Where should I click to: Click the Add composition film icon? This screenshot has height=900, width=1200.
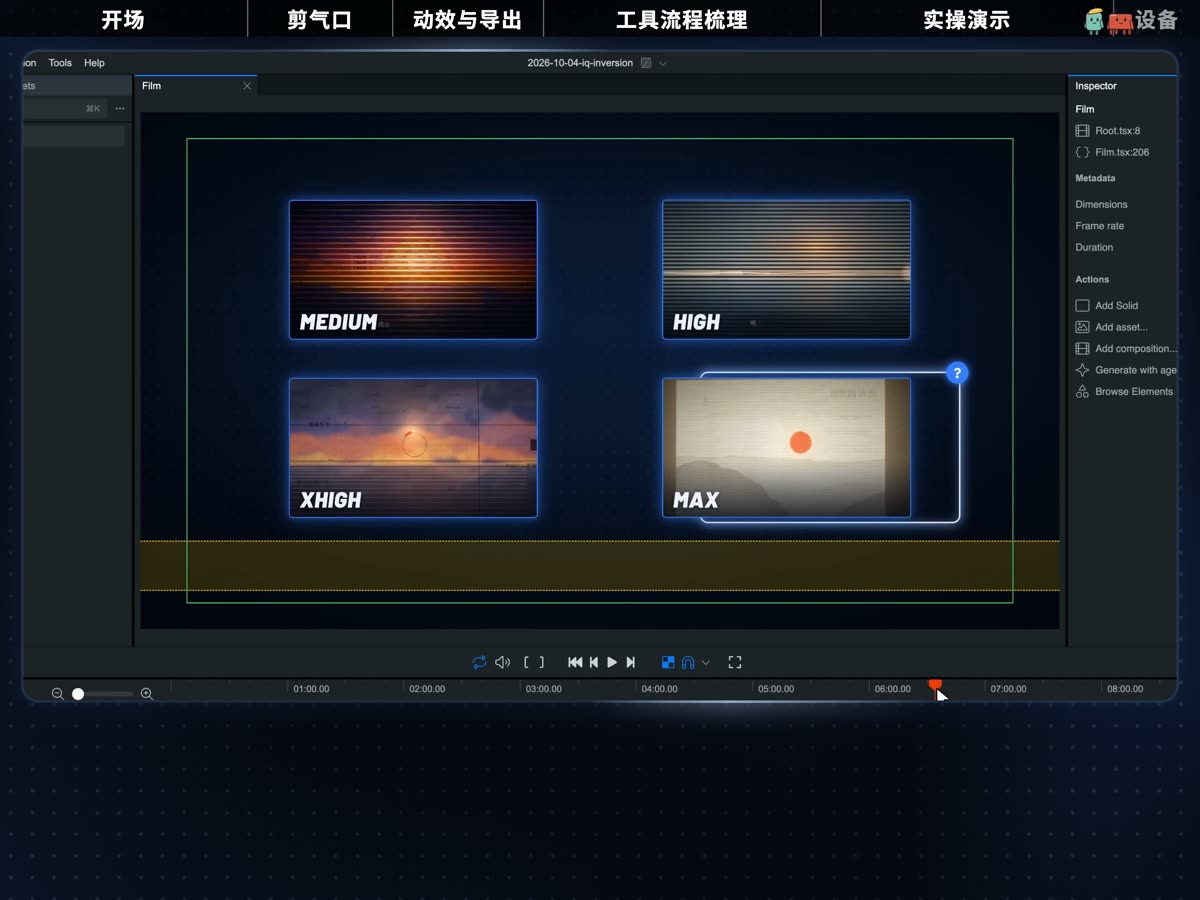coord(1082,349)
